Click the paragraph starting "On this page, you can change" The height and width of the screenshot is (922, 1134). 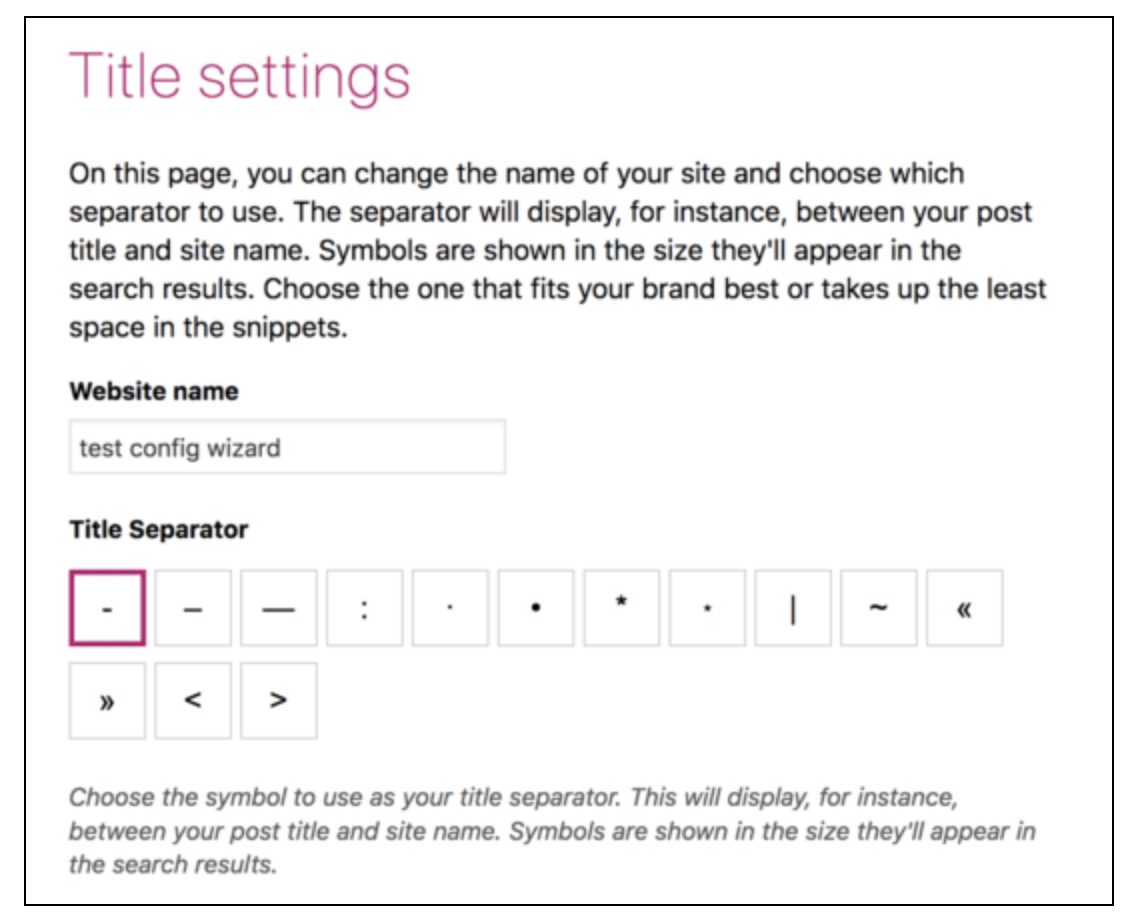point(557,250)
